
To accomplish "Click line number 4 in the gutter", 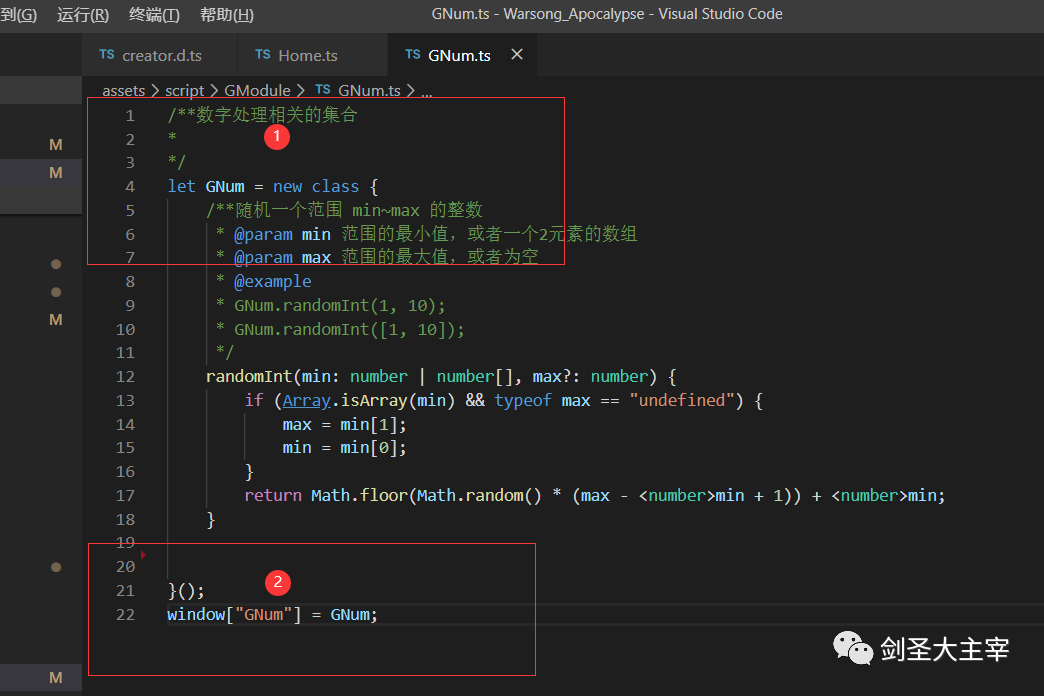I will tap(130, 186).
